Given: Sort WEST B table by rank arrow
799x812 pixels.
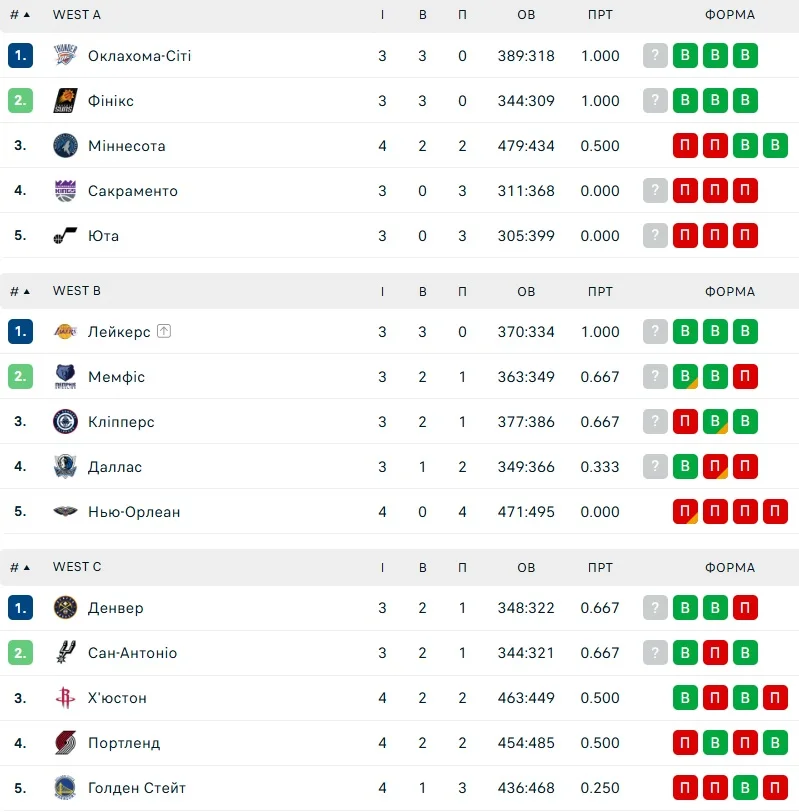Looking at the screenshot, I should (x=26, y=291).
